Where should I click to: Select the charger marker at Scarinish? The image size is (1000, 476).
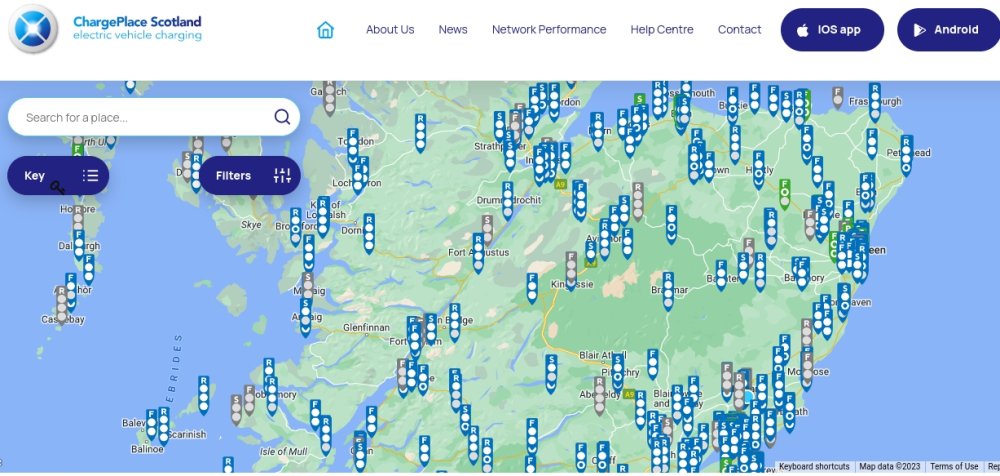[x=163, y=424]
